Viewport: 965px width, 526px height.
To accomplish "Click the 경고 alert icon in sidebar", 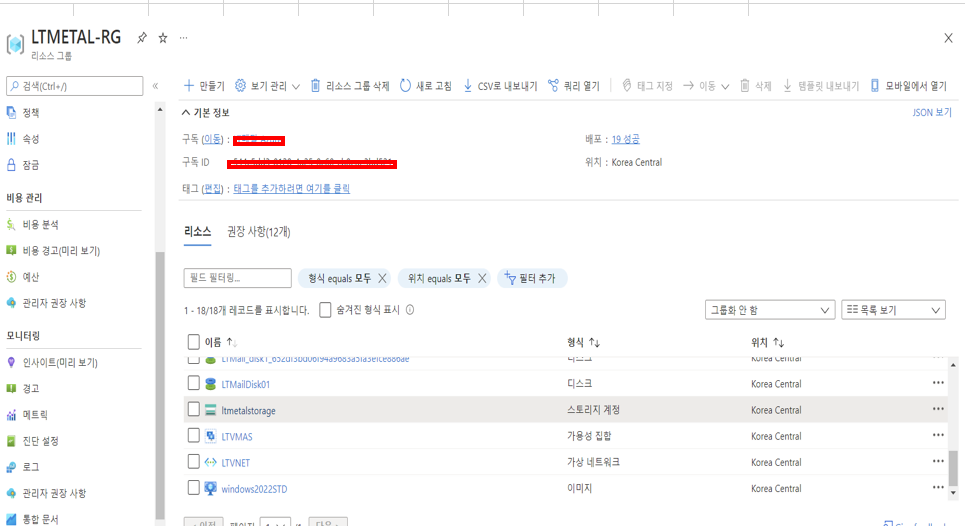I will click(11, 388).
